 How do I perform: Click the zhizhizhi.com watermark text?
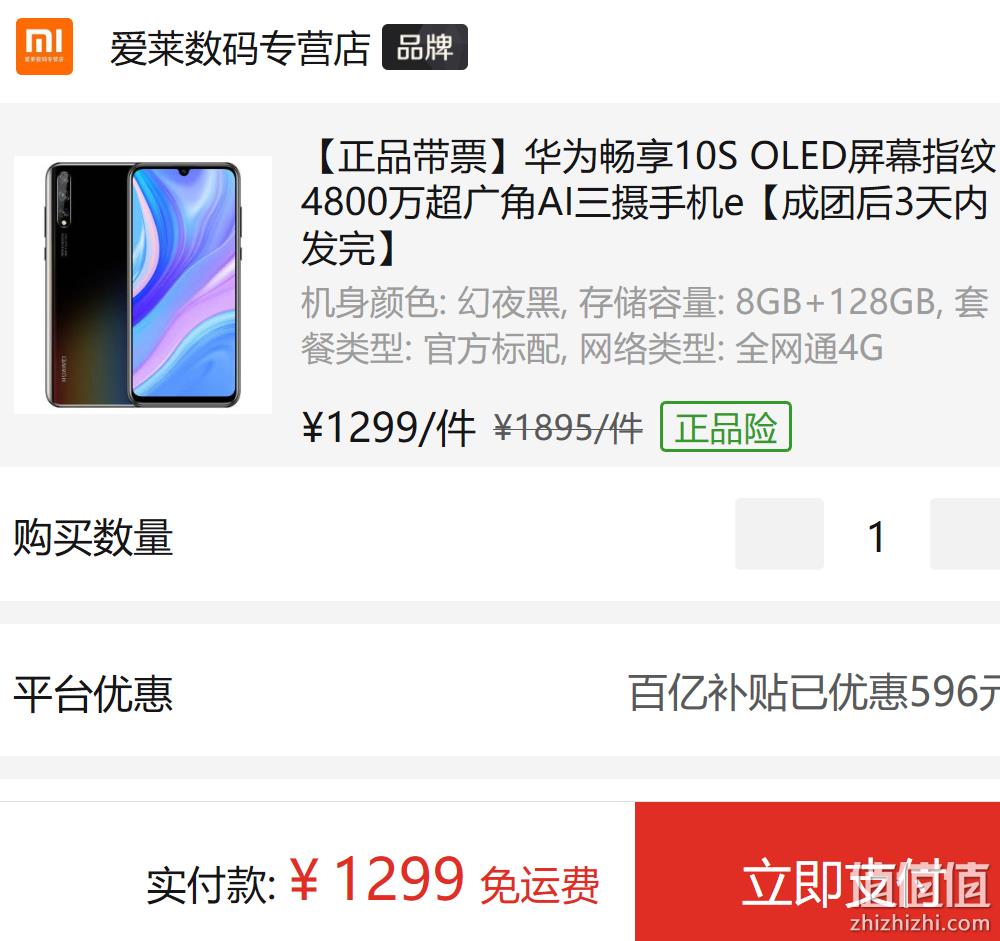coord(920,922)
